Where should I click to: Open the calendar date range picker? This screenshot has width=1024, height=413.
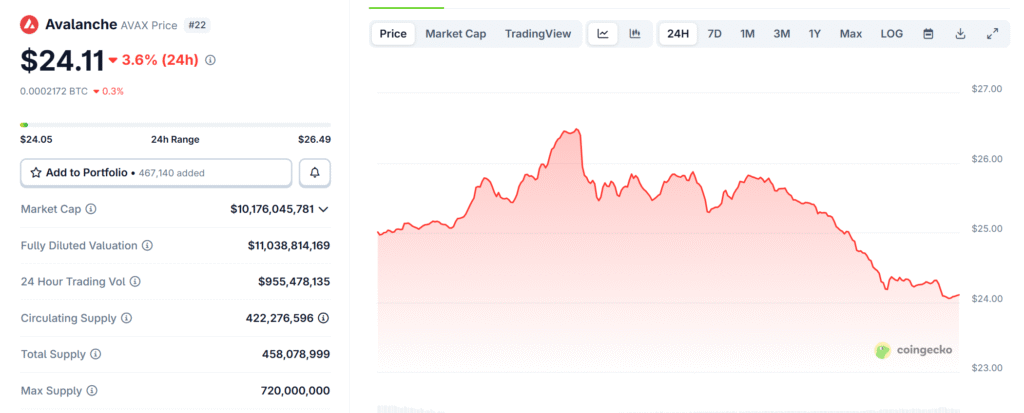pyautogui.click(x=928, y=34)
